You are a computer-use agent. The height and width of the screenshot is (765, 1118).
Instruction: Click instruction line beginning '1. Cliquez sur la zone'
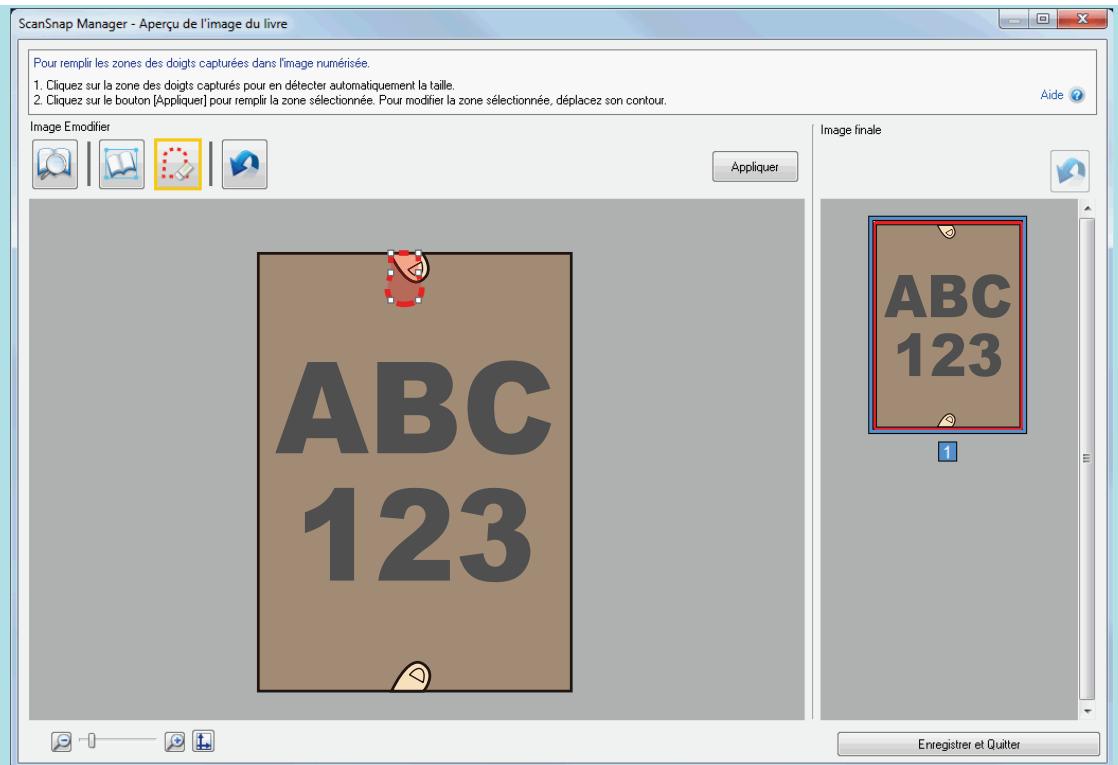[x=244, y=85]
